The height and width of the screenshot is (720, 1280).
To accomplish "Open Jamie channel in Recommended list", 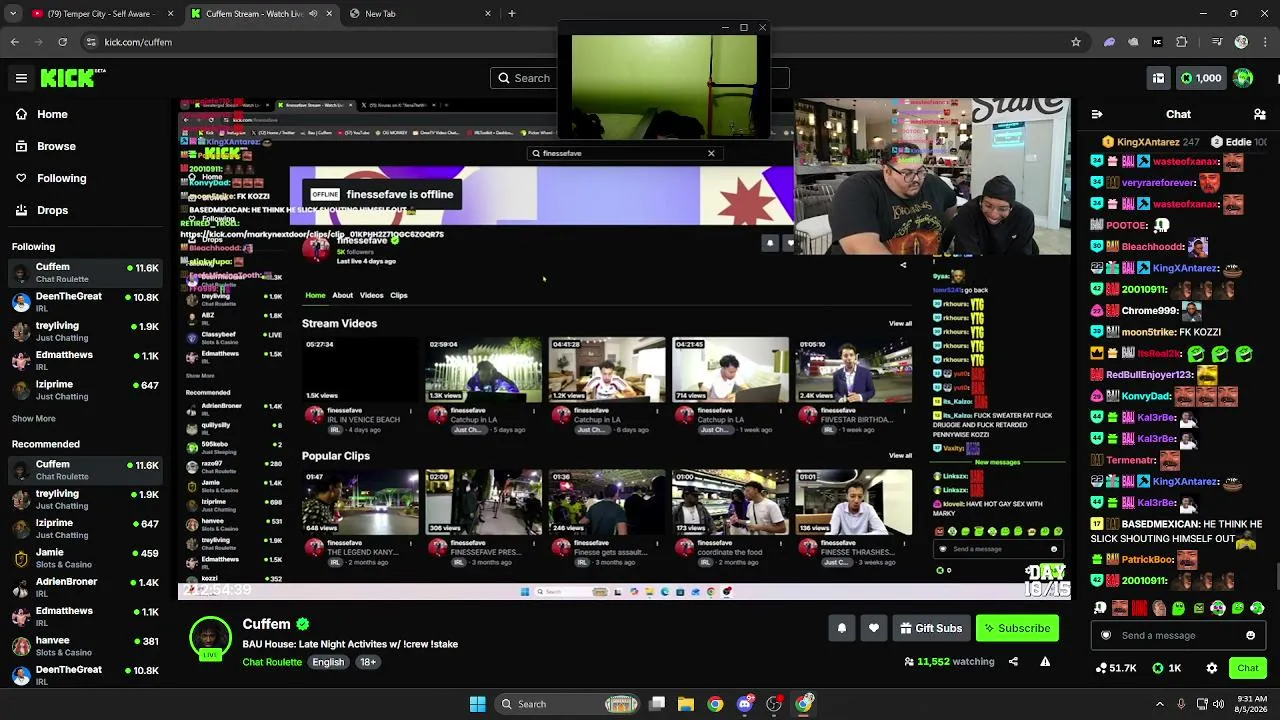I will click(x=86, y=558).
